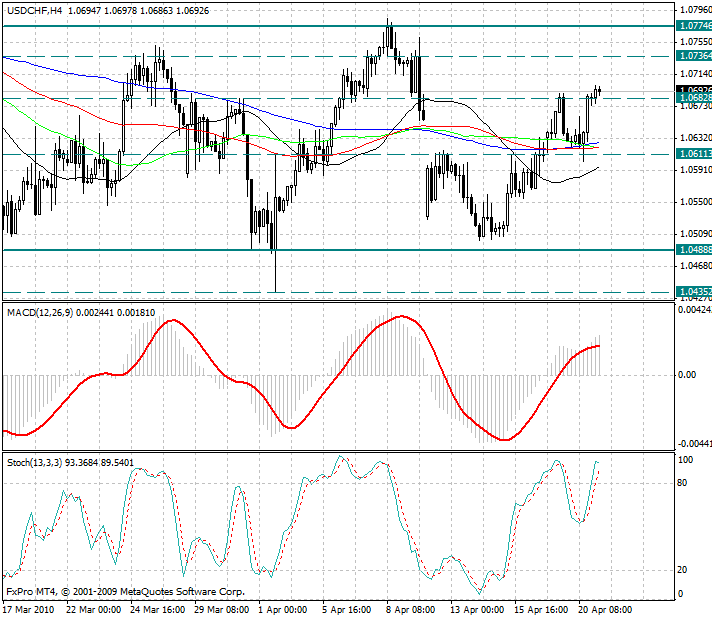This screenshot has width=712, height=617.
Task: Click the black current price tag
Action: pyautogui.click(x=693, y=90)
